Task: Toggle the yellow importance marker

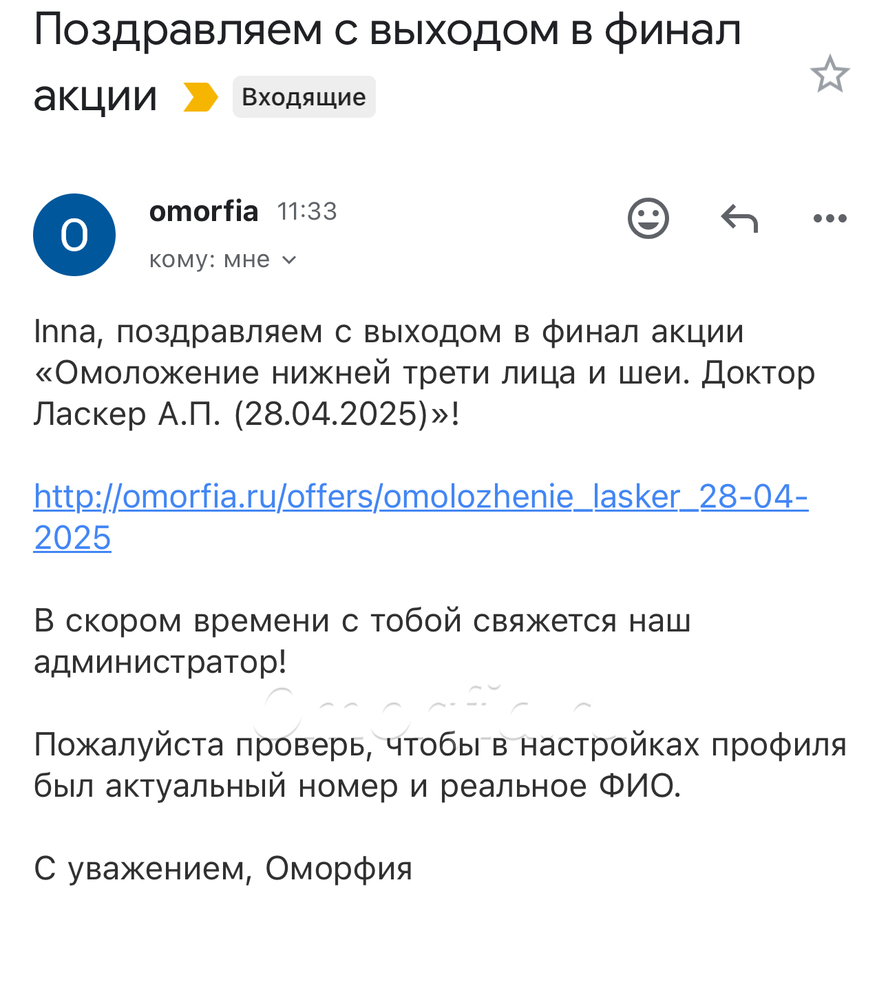Action: pos(200,97)
